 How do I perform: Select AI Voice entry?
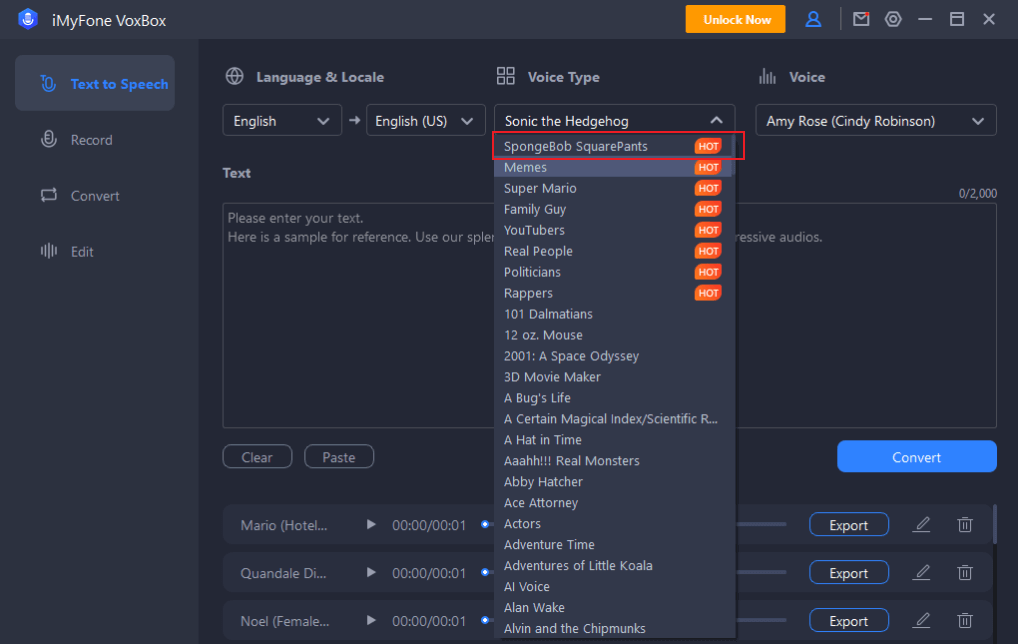tap(613, 586)
